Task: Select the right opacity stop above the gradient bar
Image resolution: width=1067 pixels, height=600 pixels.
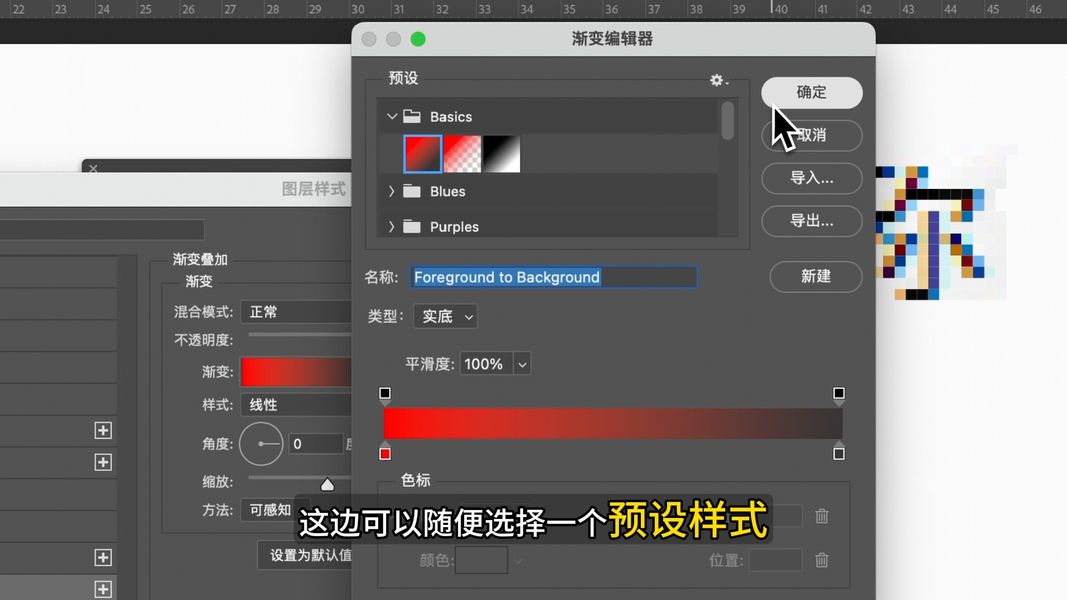Action: (x=839, y=395)
